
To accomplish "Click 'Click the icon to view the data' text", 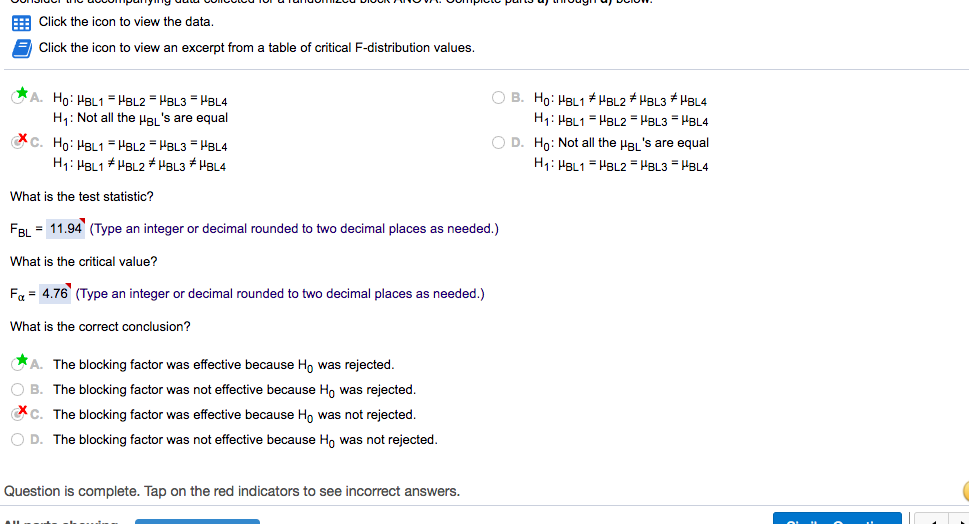I will pyautogui.click(x=126, y=22).
